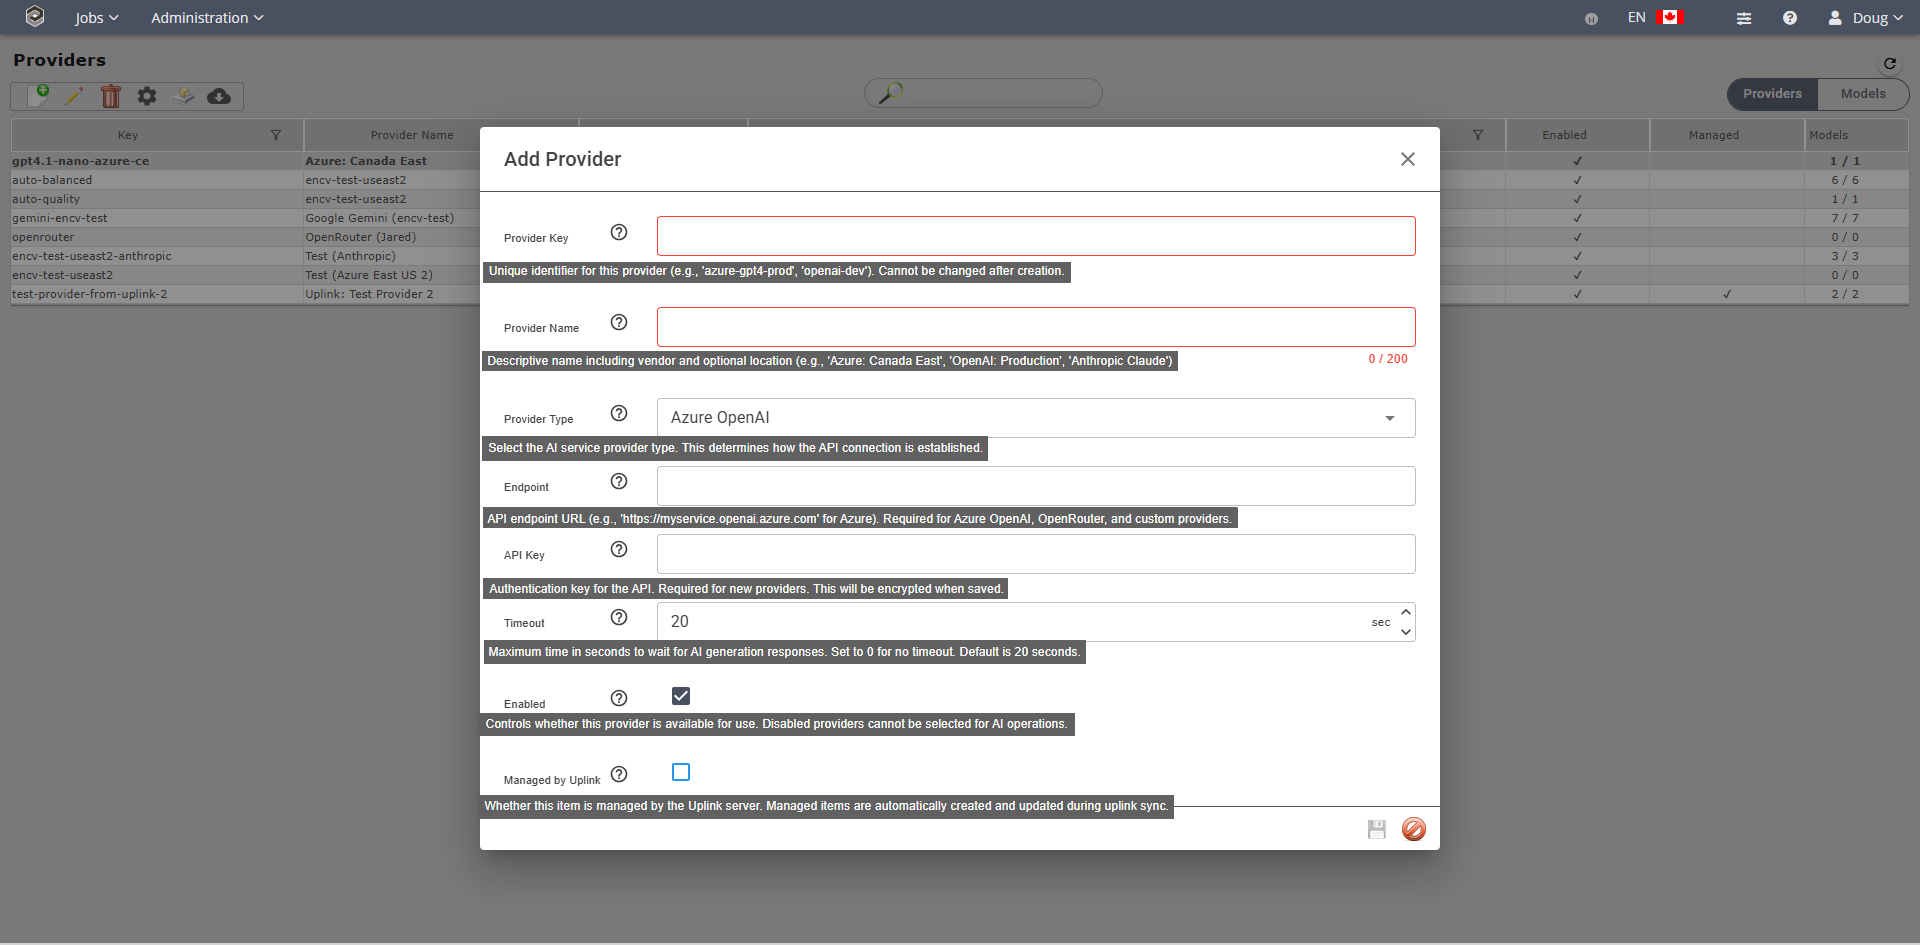Click the Endpoint URL input field
This screenshot has width=1920, height=945.
point(1035,486)
